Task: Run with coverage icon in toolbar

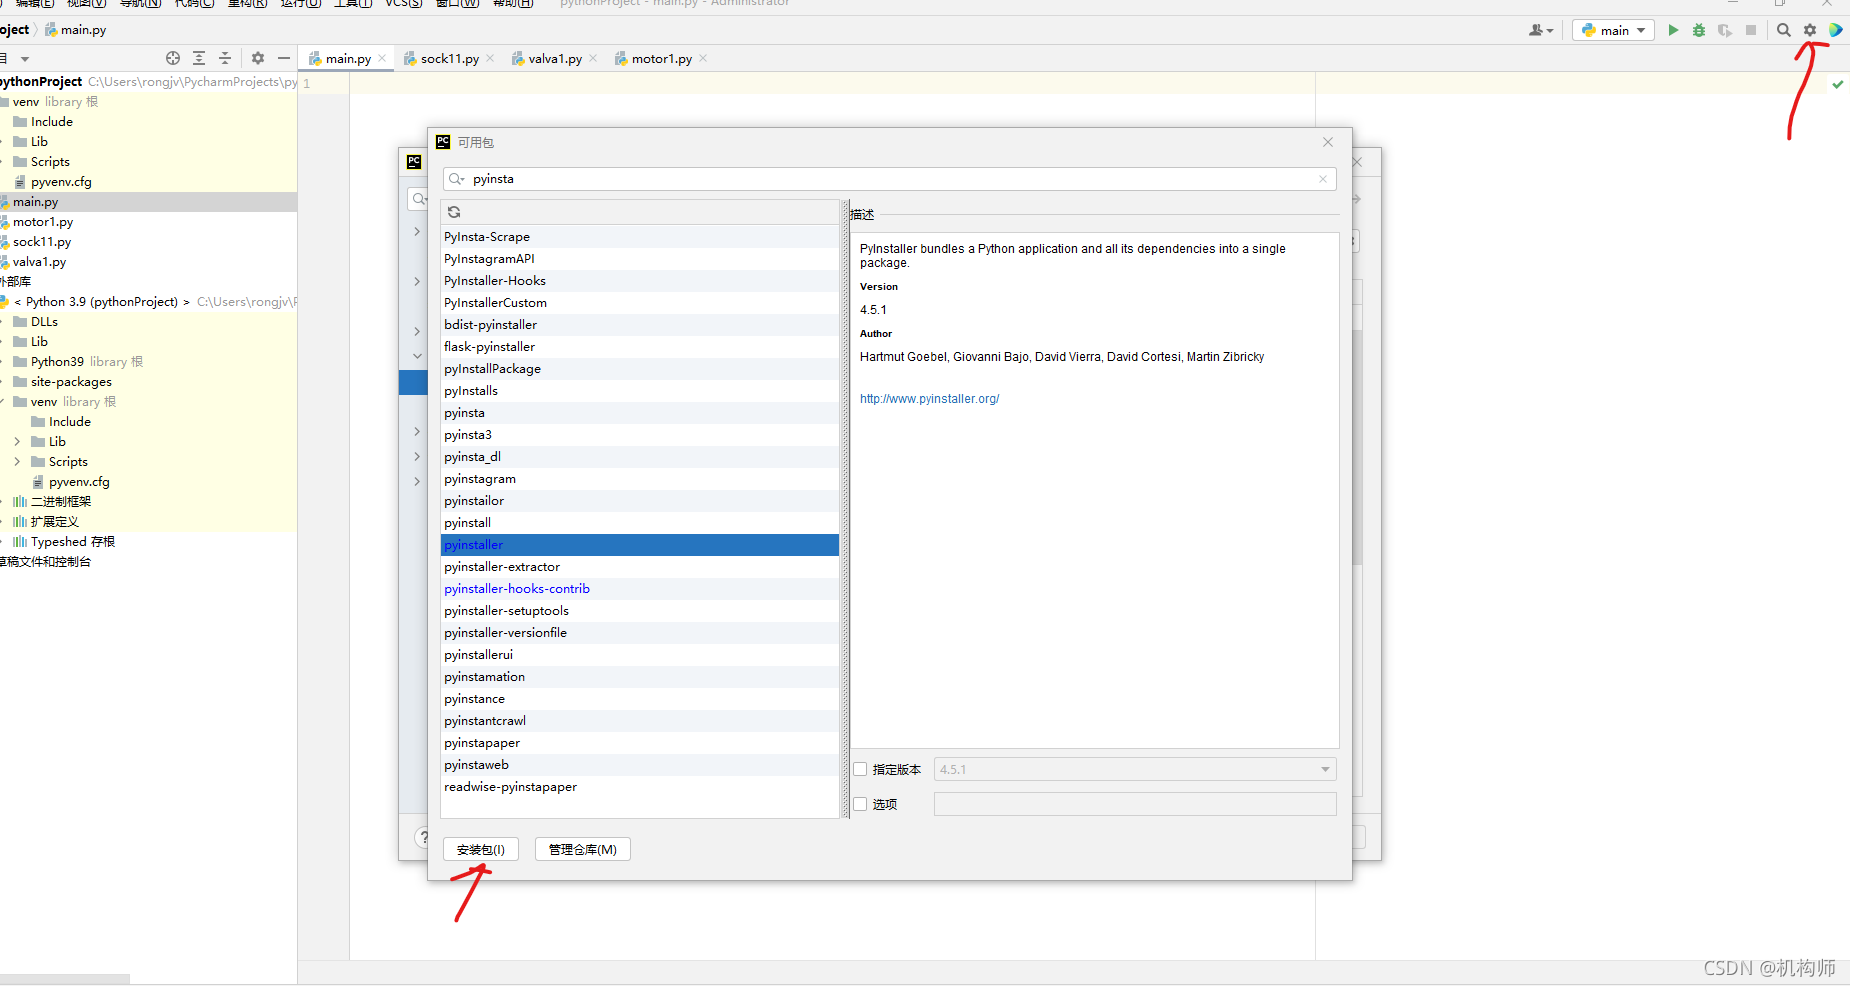Action: [1725, 30]
